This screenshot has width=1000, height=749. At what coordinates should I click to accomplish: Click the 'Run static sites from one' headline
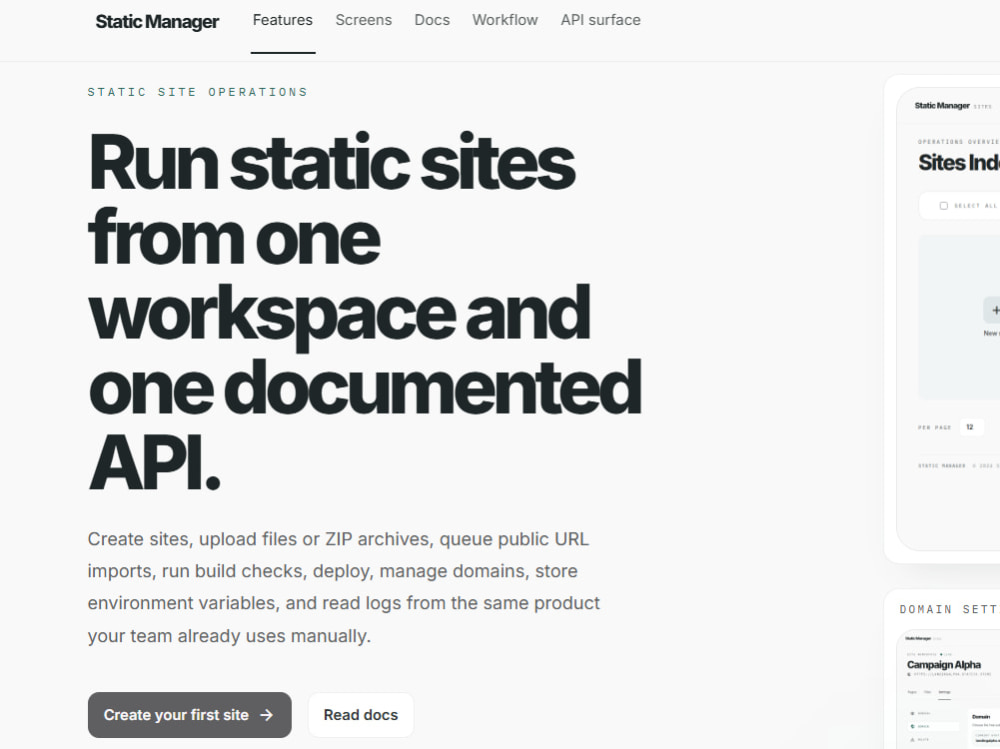(x=365, y=311)
